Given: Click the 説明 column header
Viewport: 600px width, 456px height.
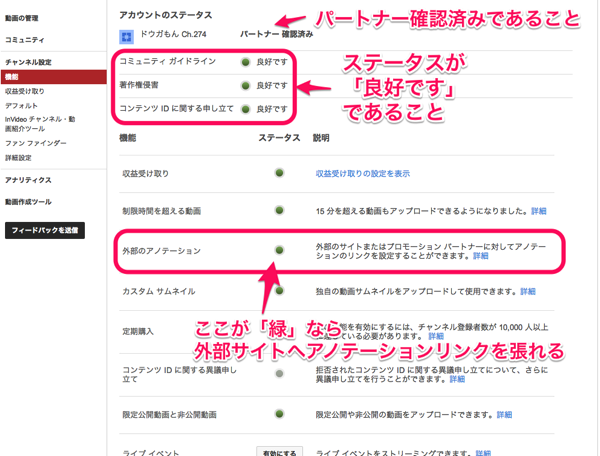Looking at the screenshot, I should coord(321,138).
